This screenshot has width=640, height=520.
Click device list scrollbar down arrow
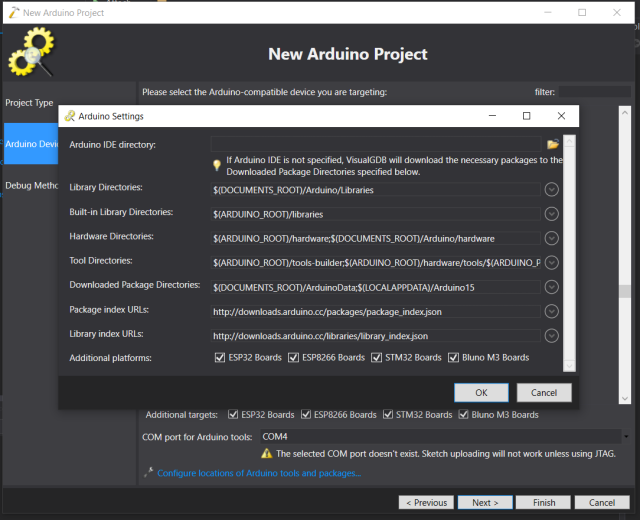pyautogui.click(x=624, y=398)
